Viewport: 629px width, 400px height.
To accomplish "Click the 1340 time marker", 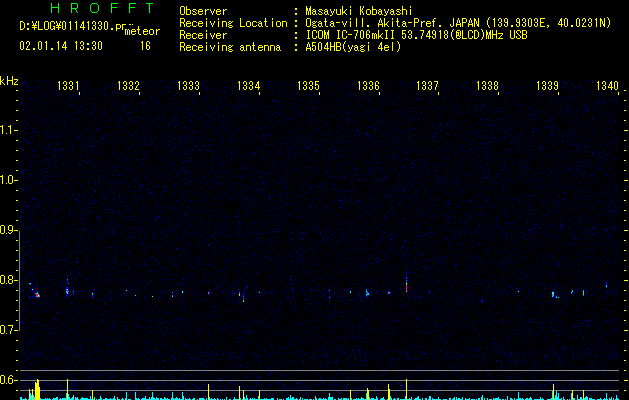I will pos(607,85).
